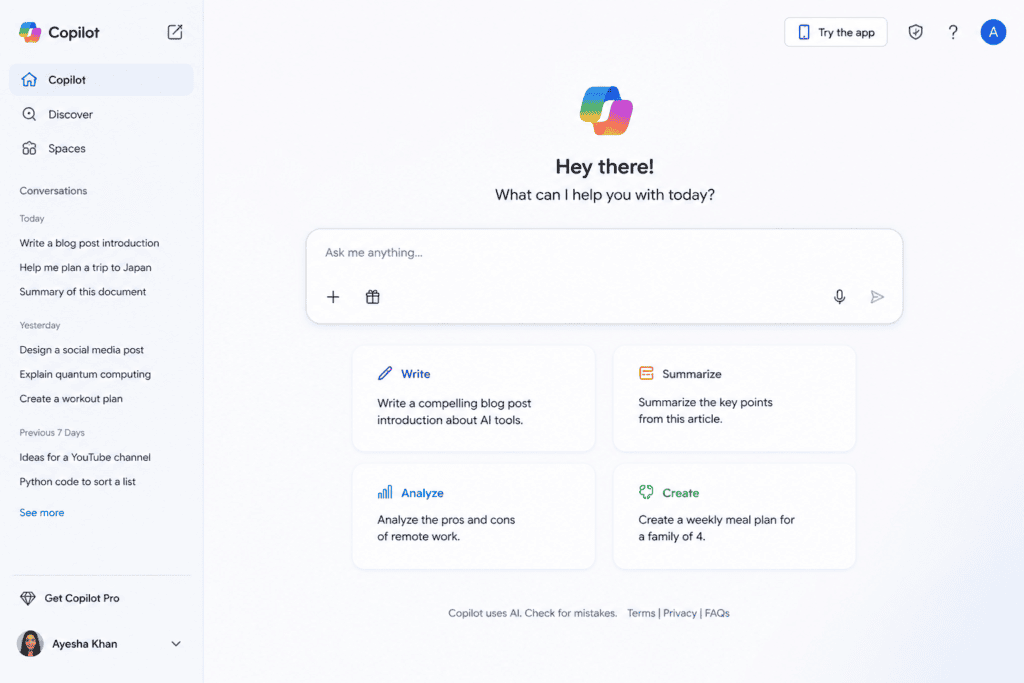Screen dimensions: 1024x683
Task: Click See more conversations link
Action: pyautogui.click(x=42, y=513)
